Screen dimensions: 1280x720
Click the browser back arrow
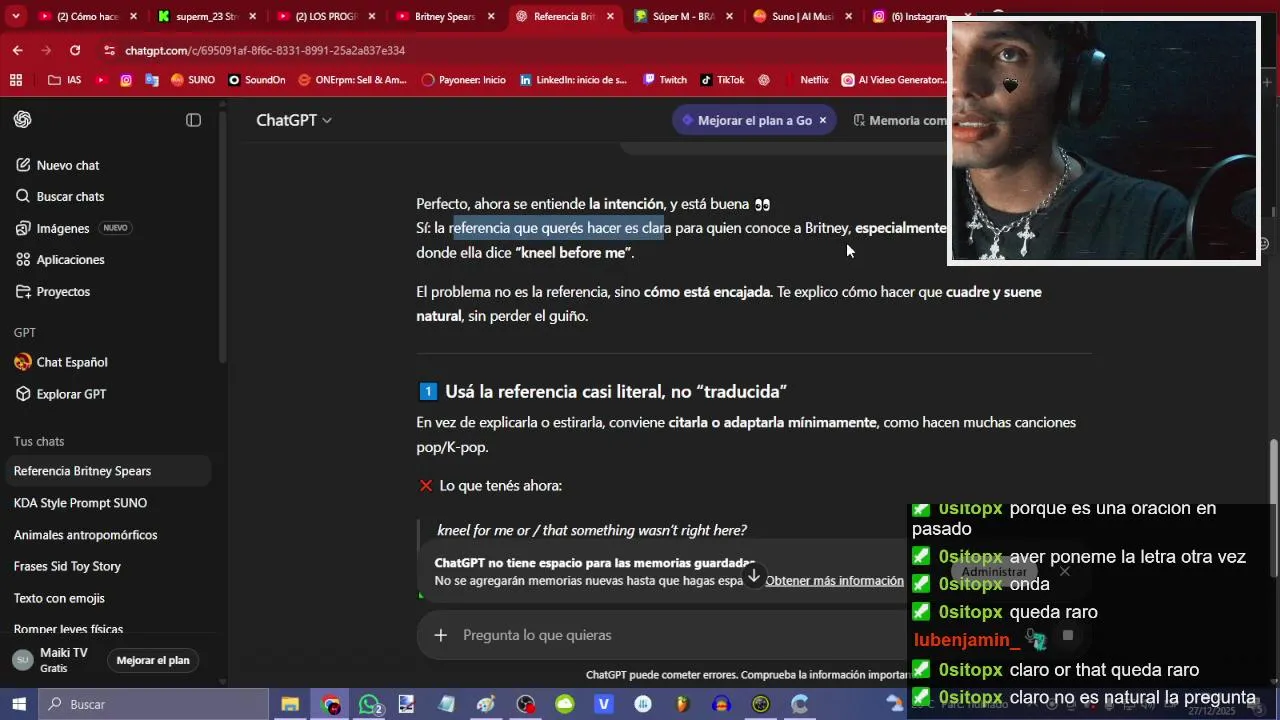tap(18, 50)
